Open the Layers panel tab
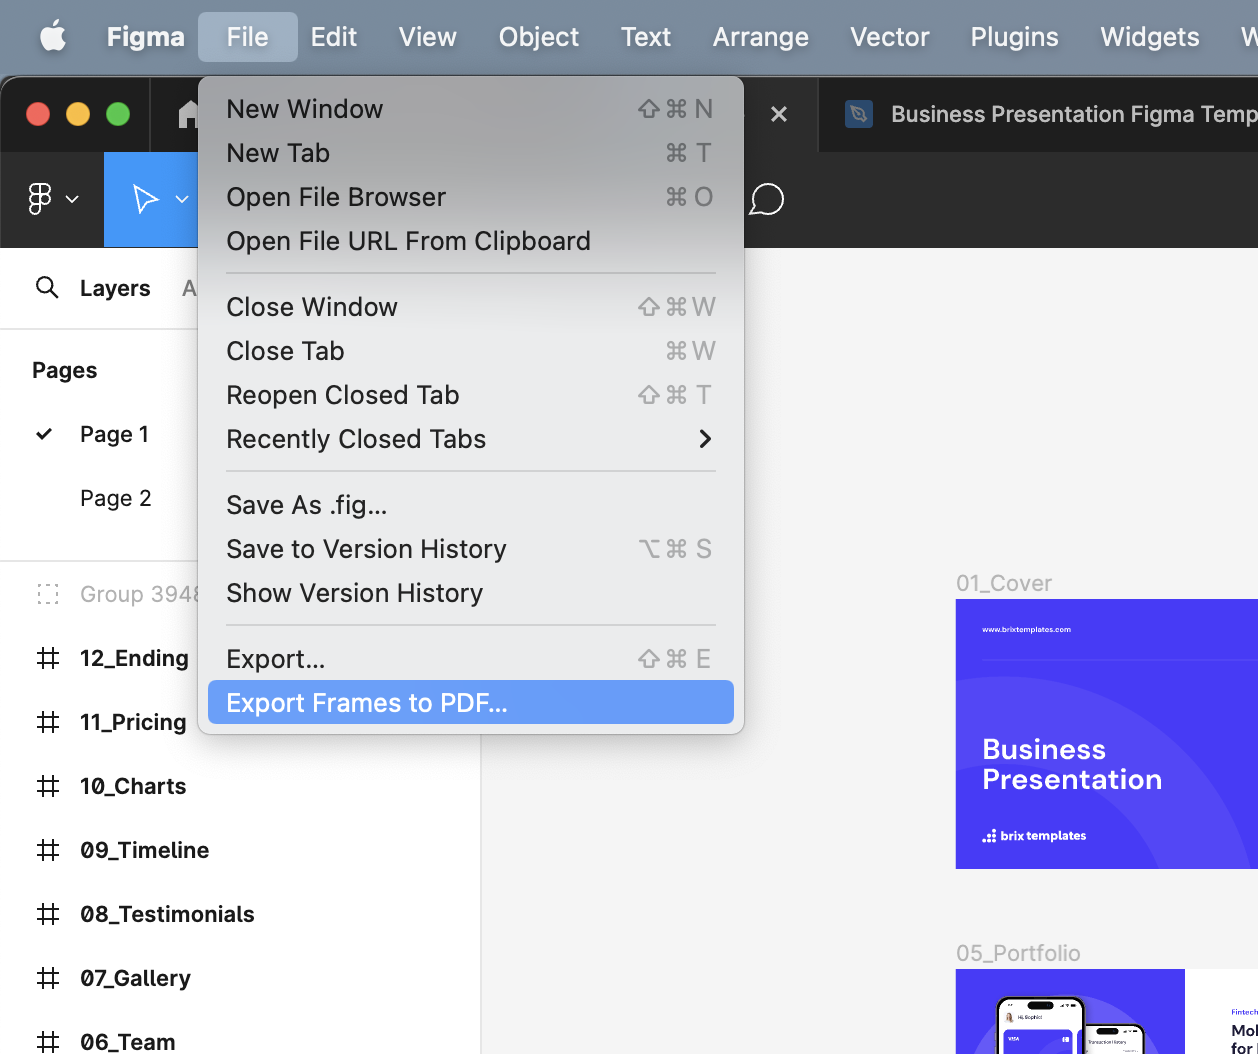This screenshot has width=1258, height=1054. pos(115,288)
